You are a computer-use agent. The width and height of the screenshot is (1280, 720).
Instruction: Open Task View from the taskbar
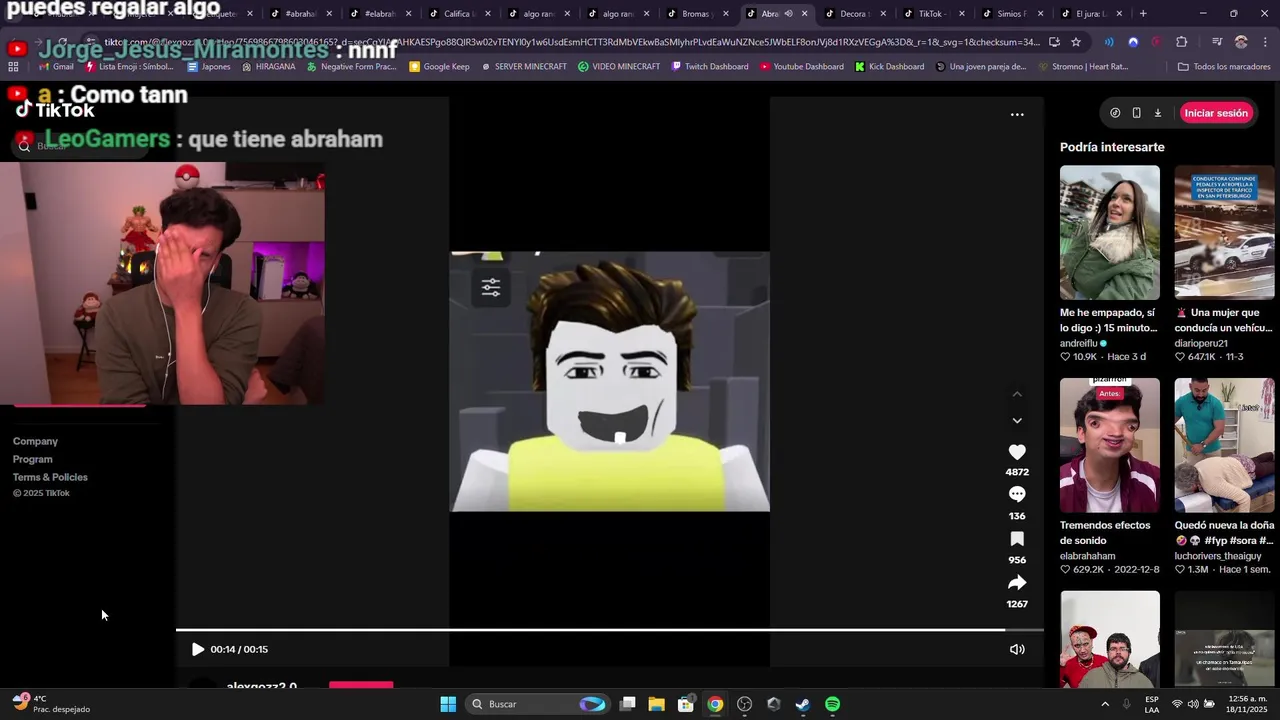(628, 704)
